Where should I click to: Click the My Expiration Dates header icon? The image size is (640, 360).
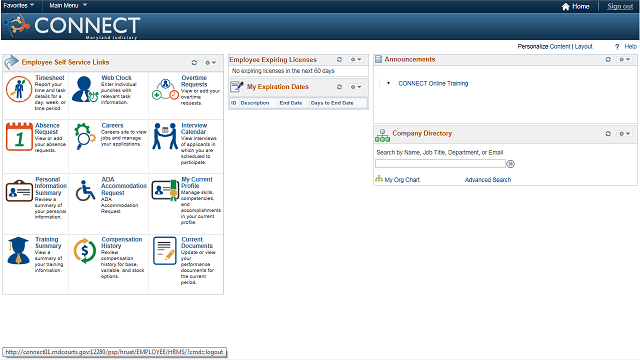click(x=237, y=87)
